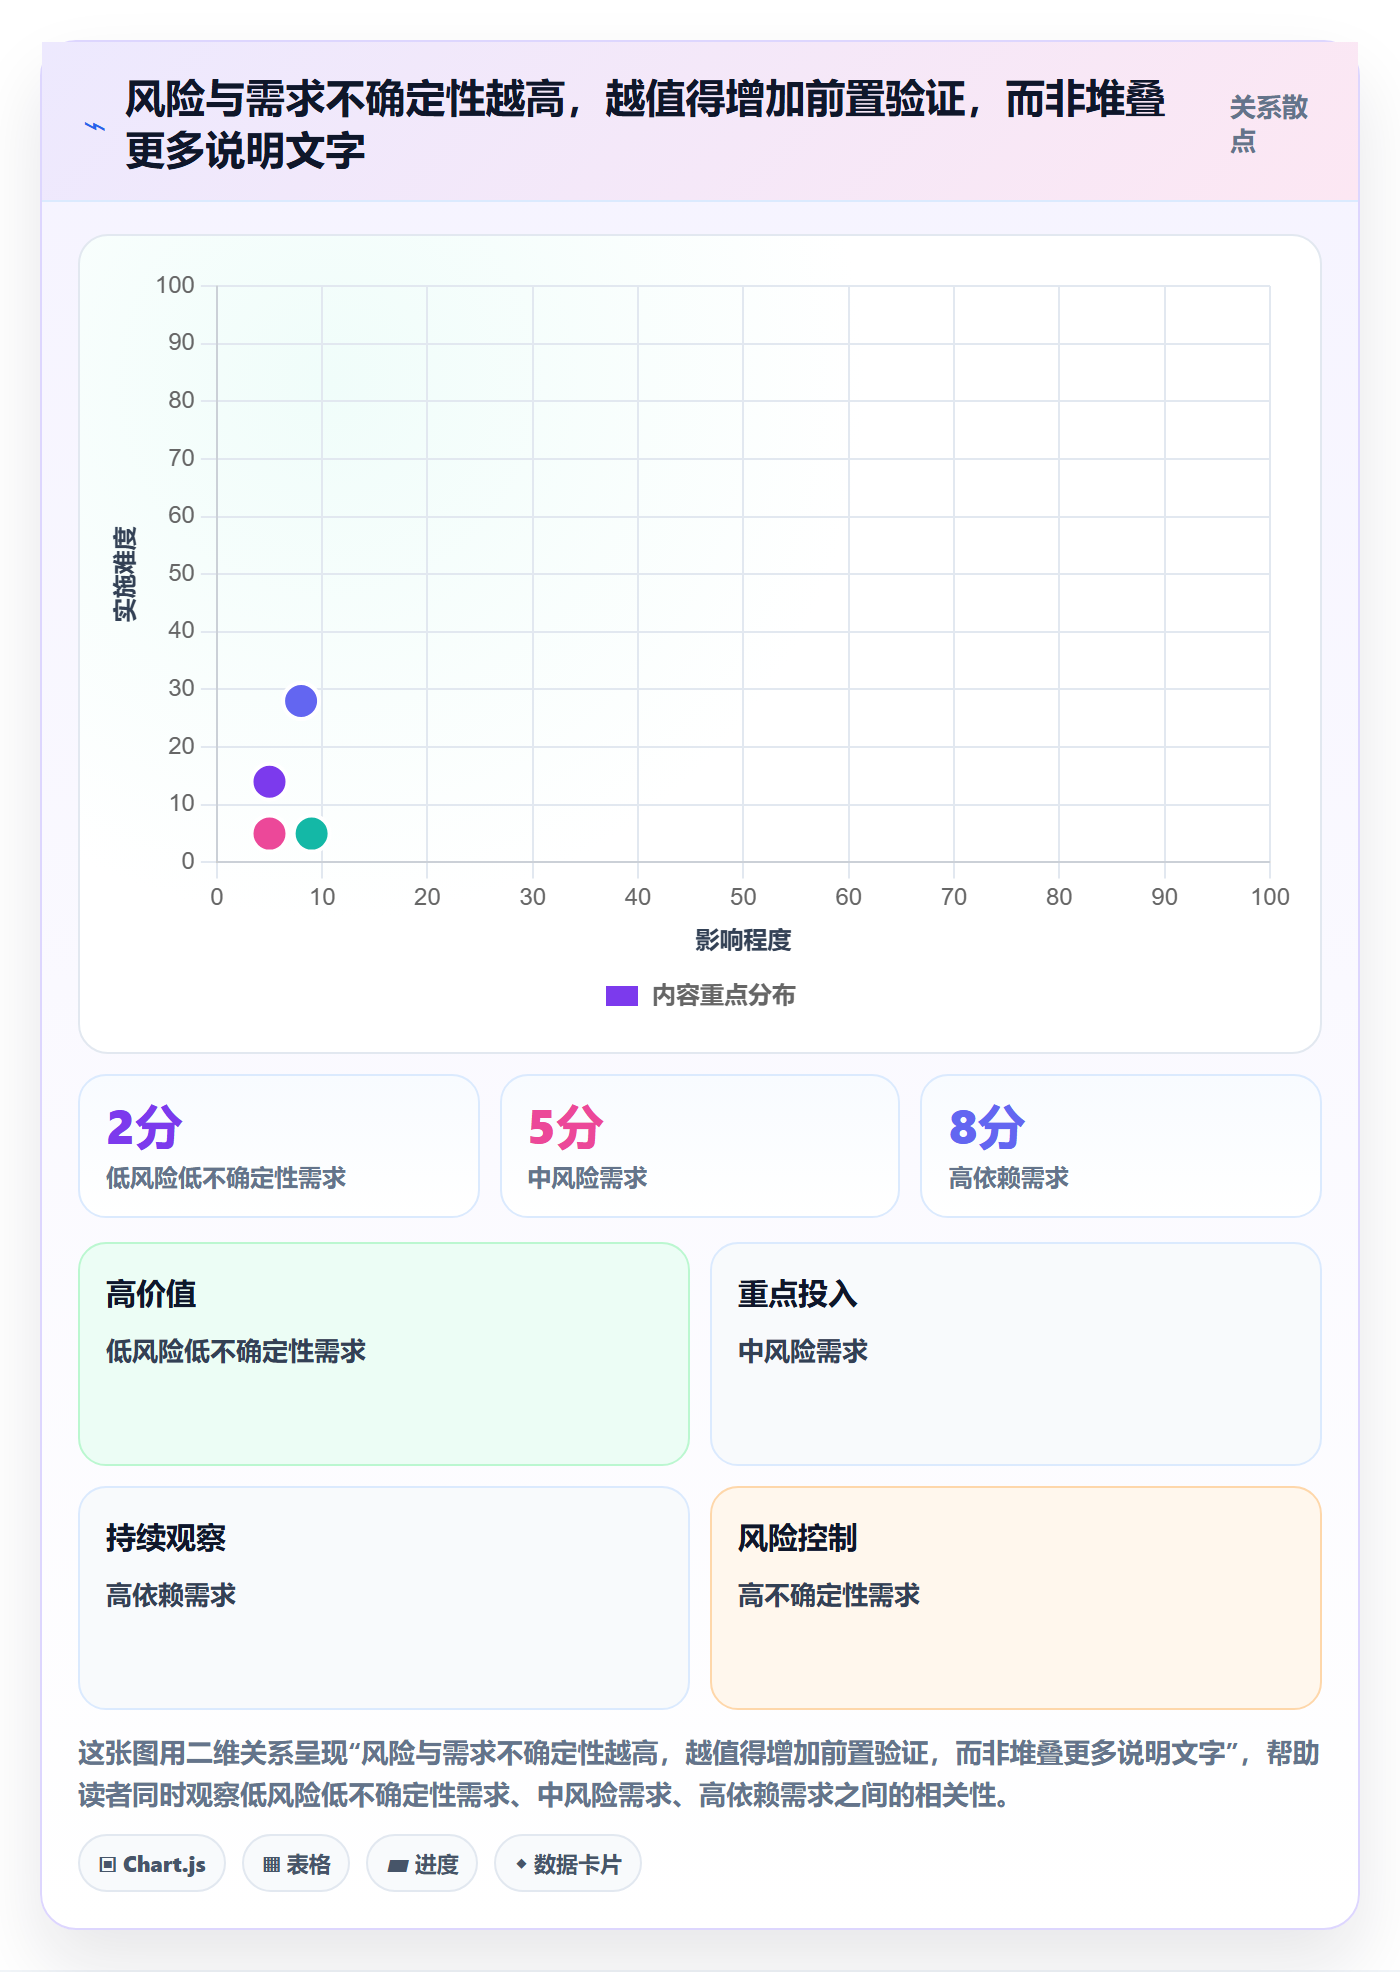The width and height of the screenshot is (1400, 1972).
Task: Click the bar icon in 进度 chip
Action: [x=398, y=1865]
